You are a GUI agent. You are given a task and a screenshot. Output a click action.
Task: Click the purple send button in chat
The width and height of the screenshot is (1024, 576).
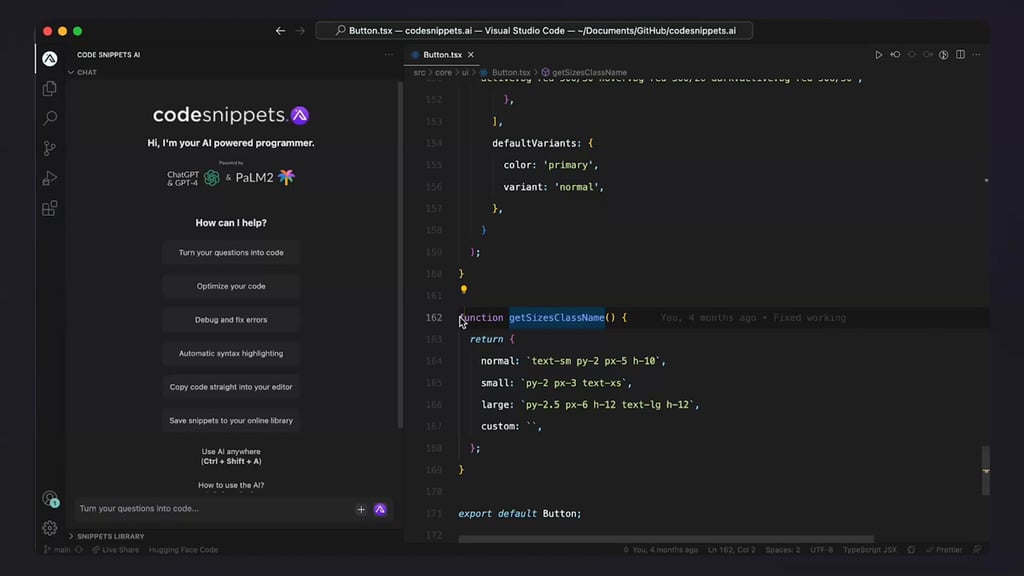tap(380, 509)
